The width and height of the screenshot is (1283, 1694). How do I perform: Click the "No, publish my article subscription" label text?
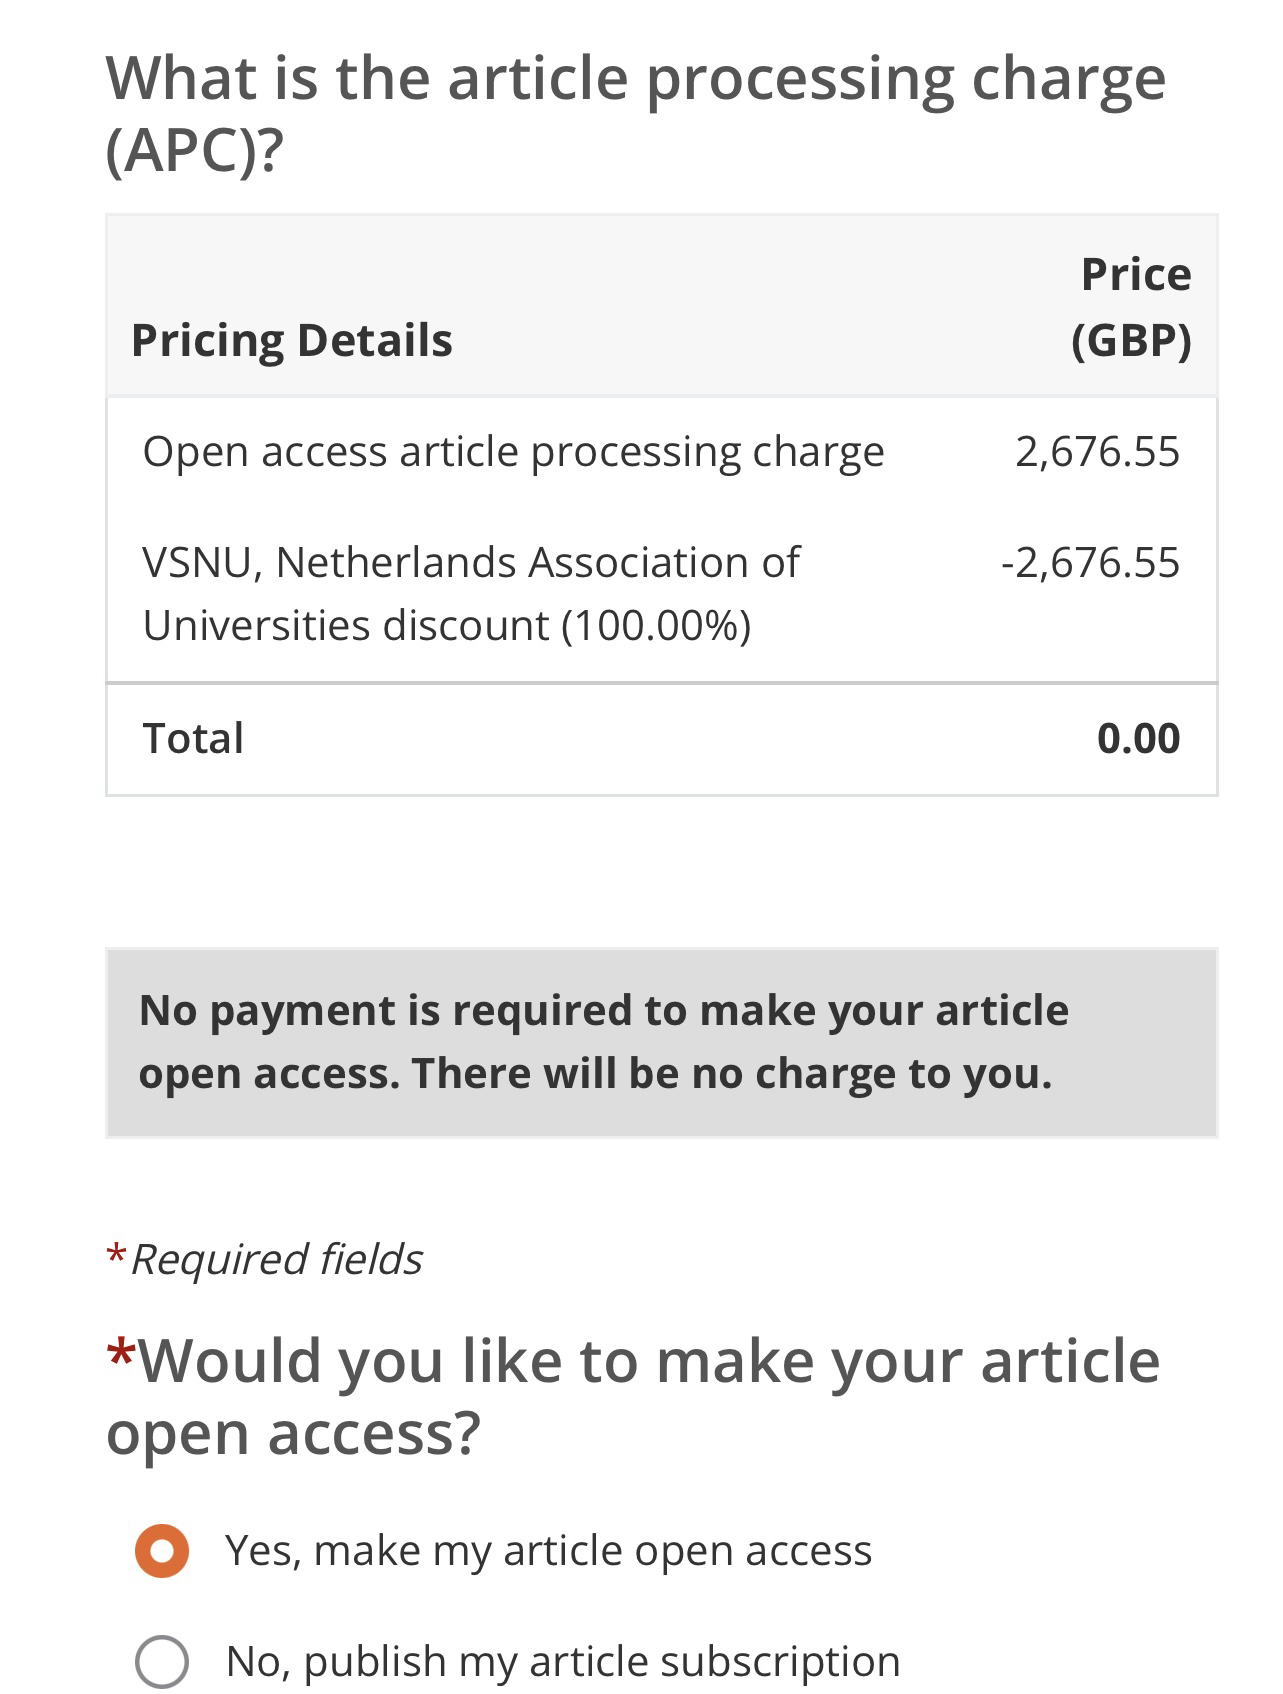[x=563, y=1662]
